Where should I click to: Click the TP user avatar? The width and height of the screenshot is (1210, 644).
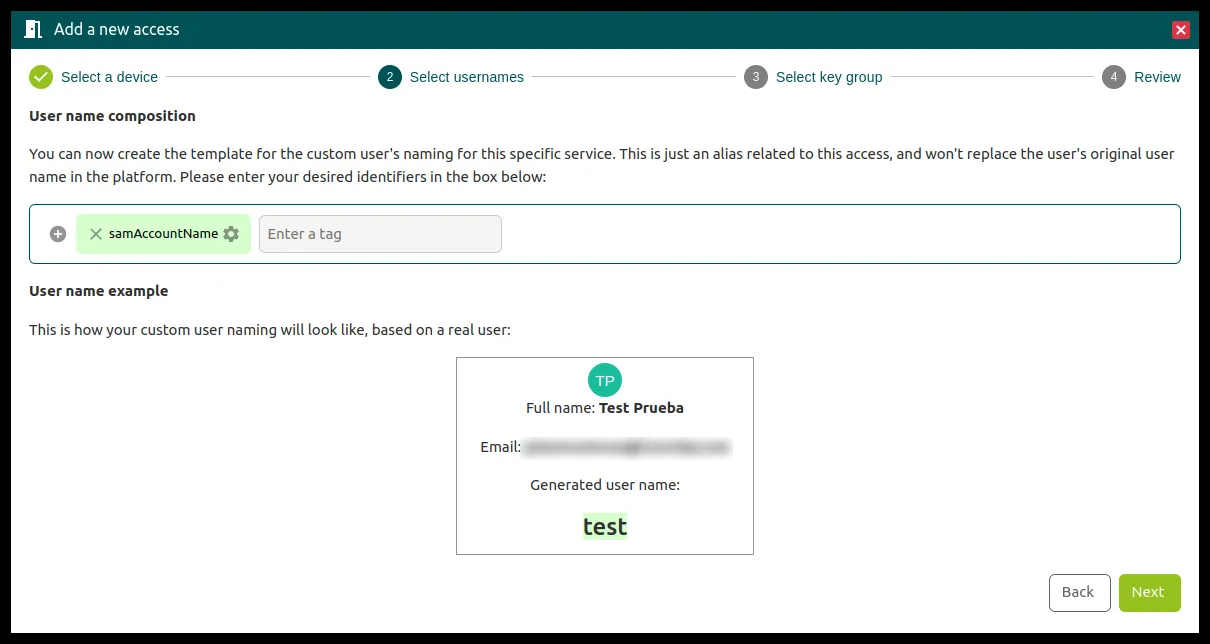(x=605, y=380)
